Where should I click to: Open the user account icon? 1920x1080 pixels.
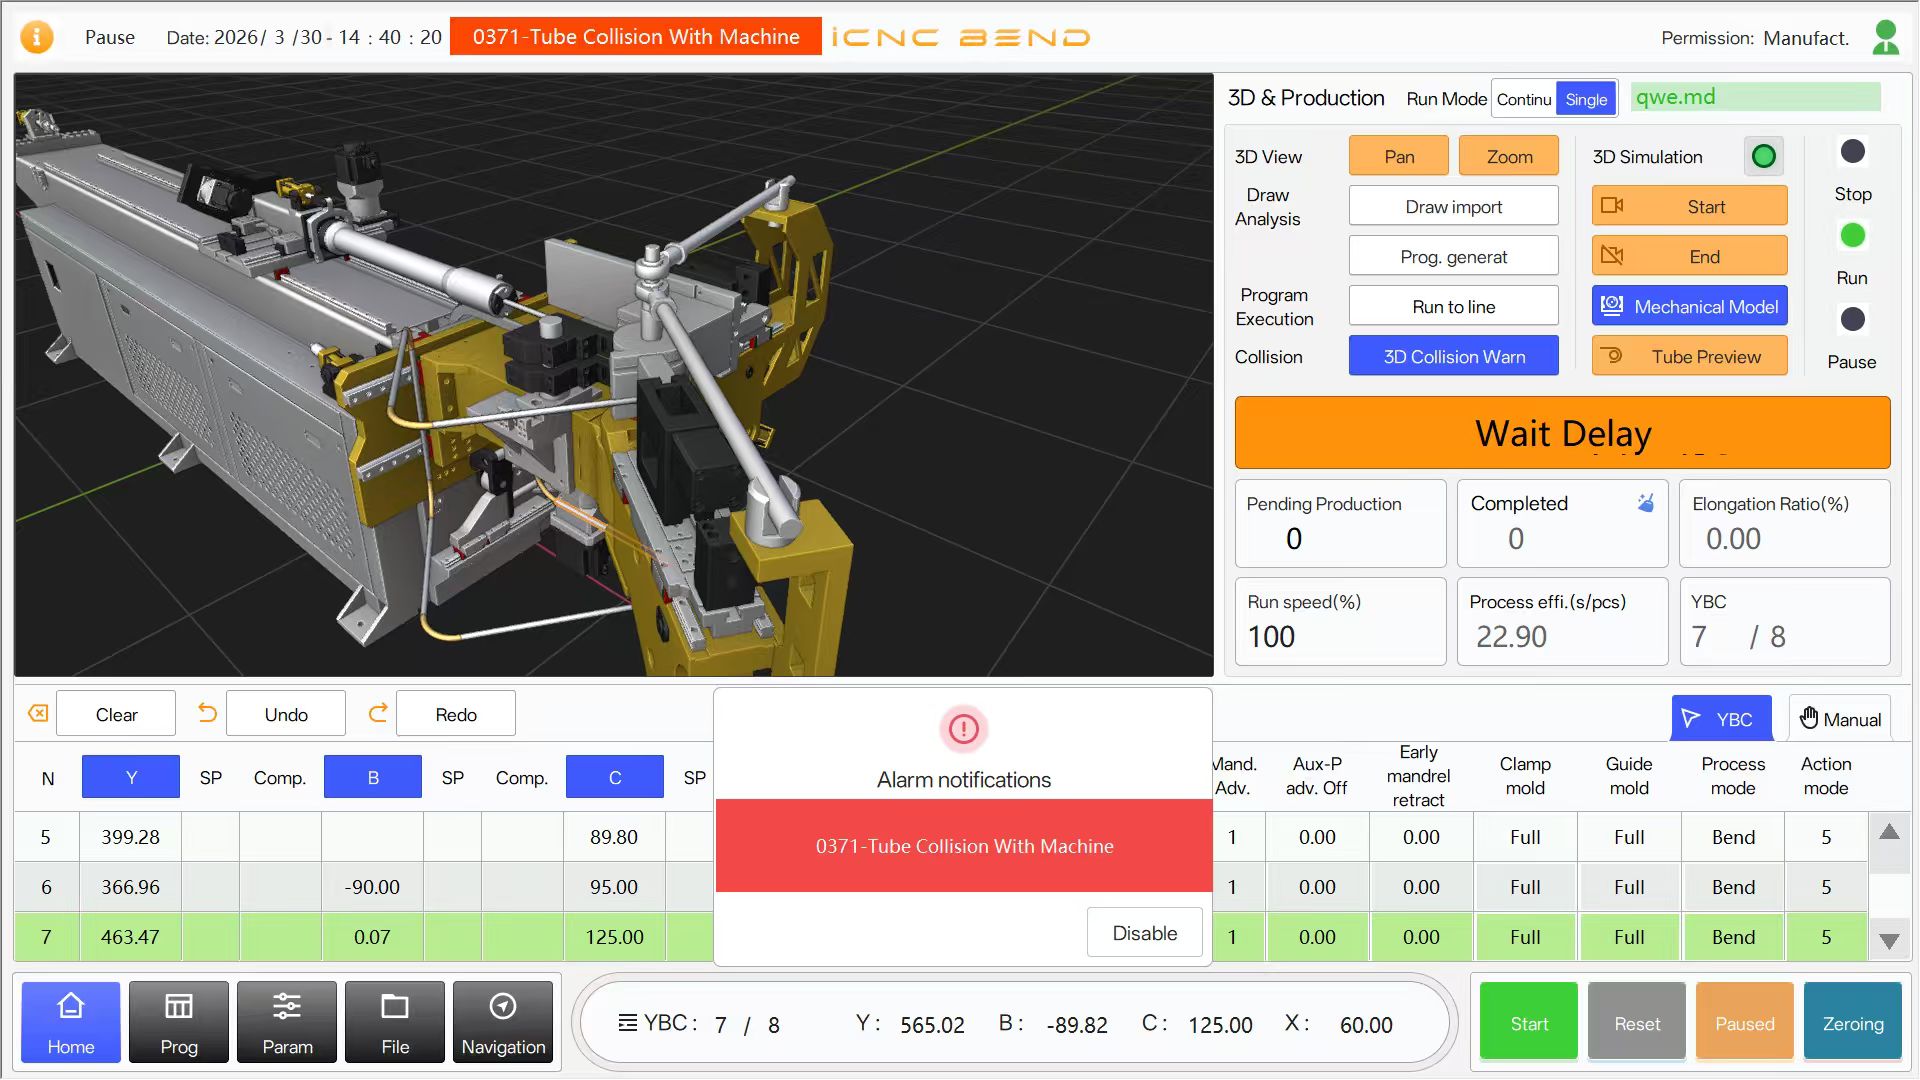1885,38
